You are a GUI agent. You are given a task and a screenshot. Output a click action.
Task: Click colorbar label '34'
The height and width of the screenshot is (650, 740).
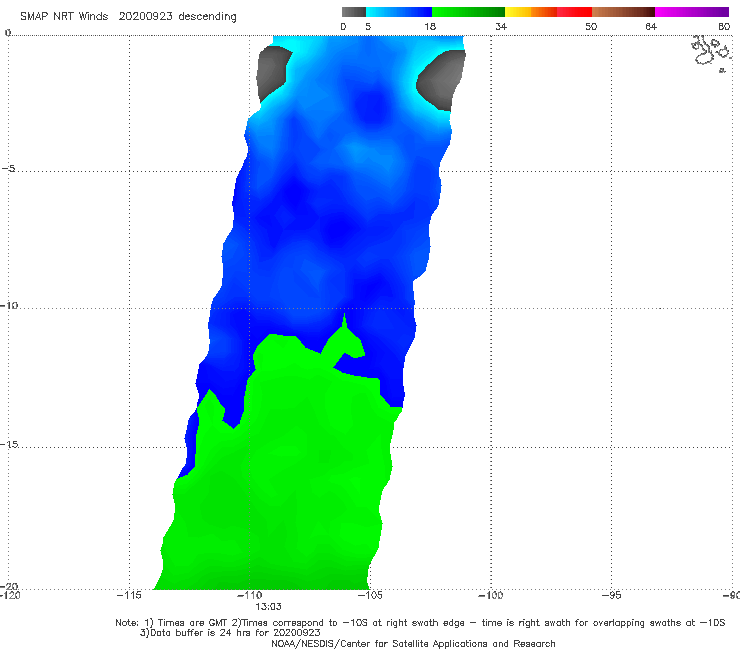tap(501, 27)
